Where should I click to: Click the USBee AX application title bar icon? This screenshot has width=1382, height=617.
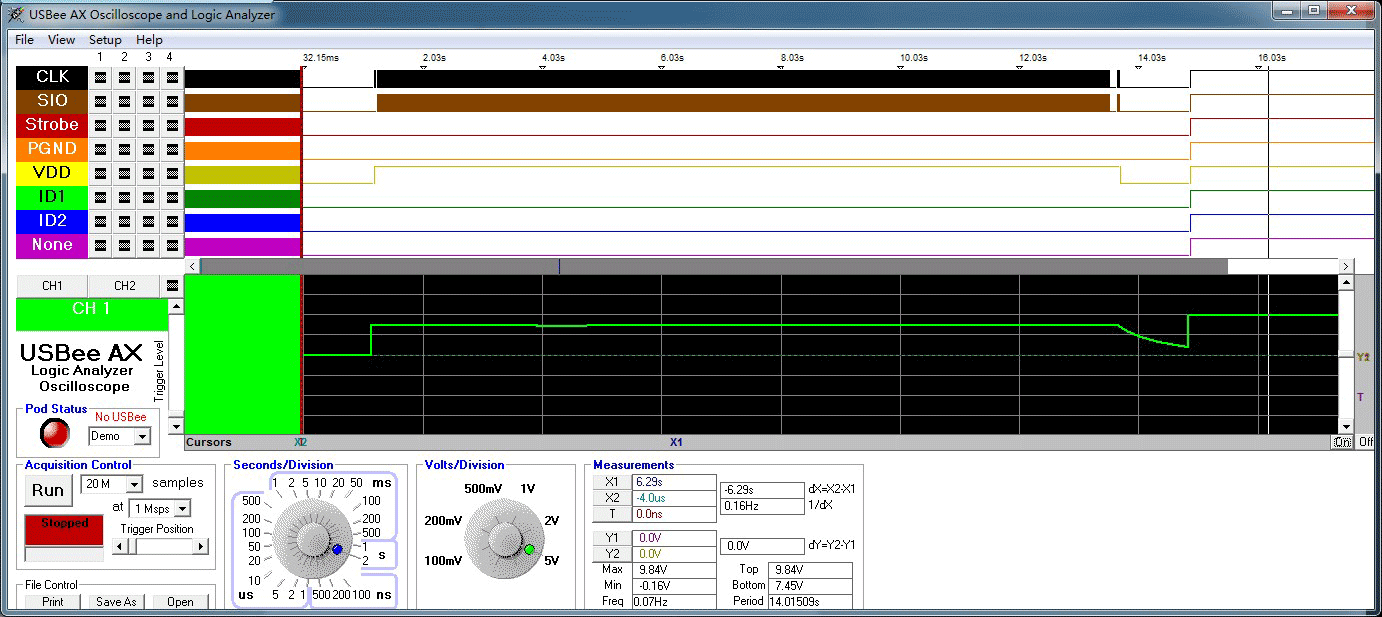[15, 14]
